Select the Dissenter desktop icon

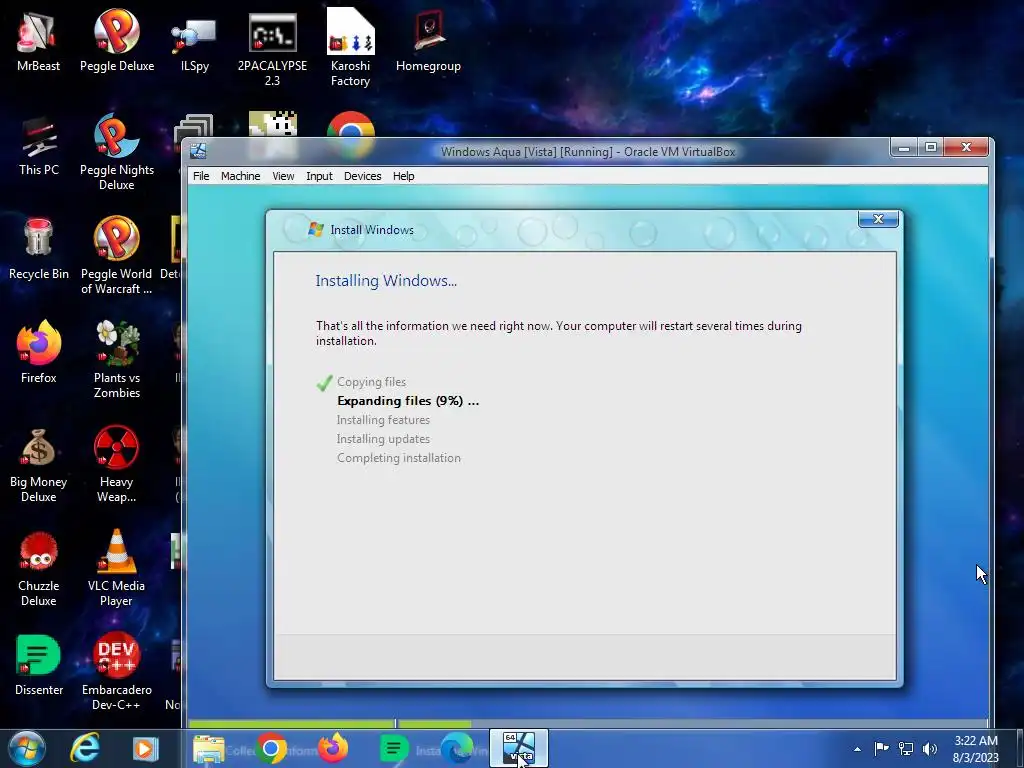click(39, 665)
